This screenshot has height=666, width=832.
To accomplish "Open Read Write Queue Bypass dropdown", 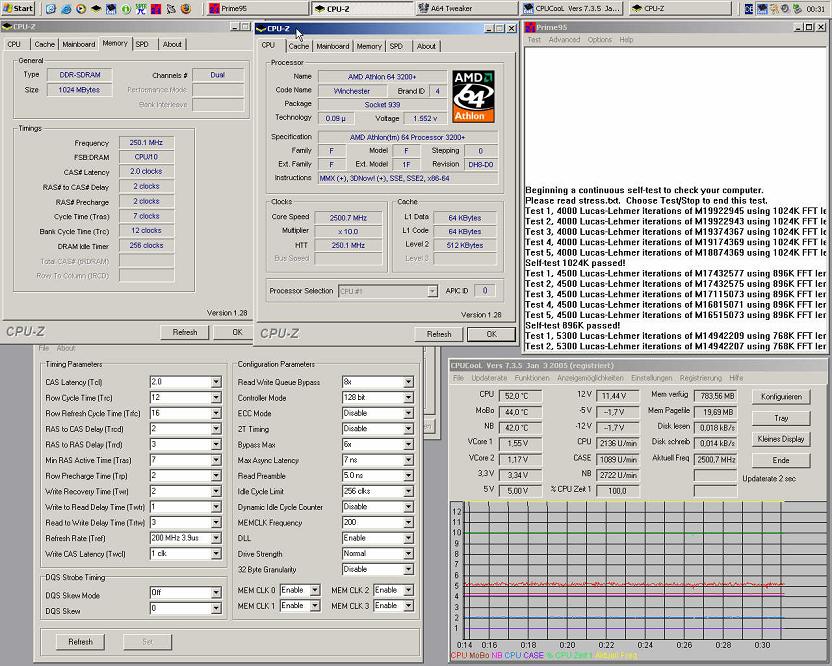I will pos(408,382).
